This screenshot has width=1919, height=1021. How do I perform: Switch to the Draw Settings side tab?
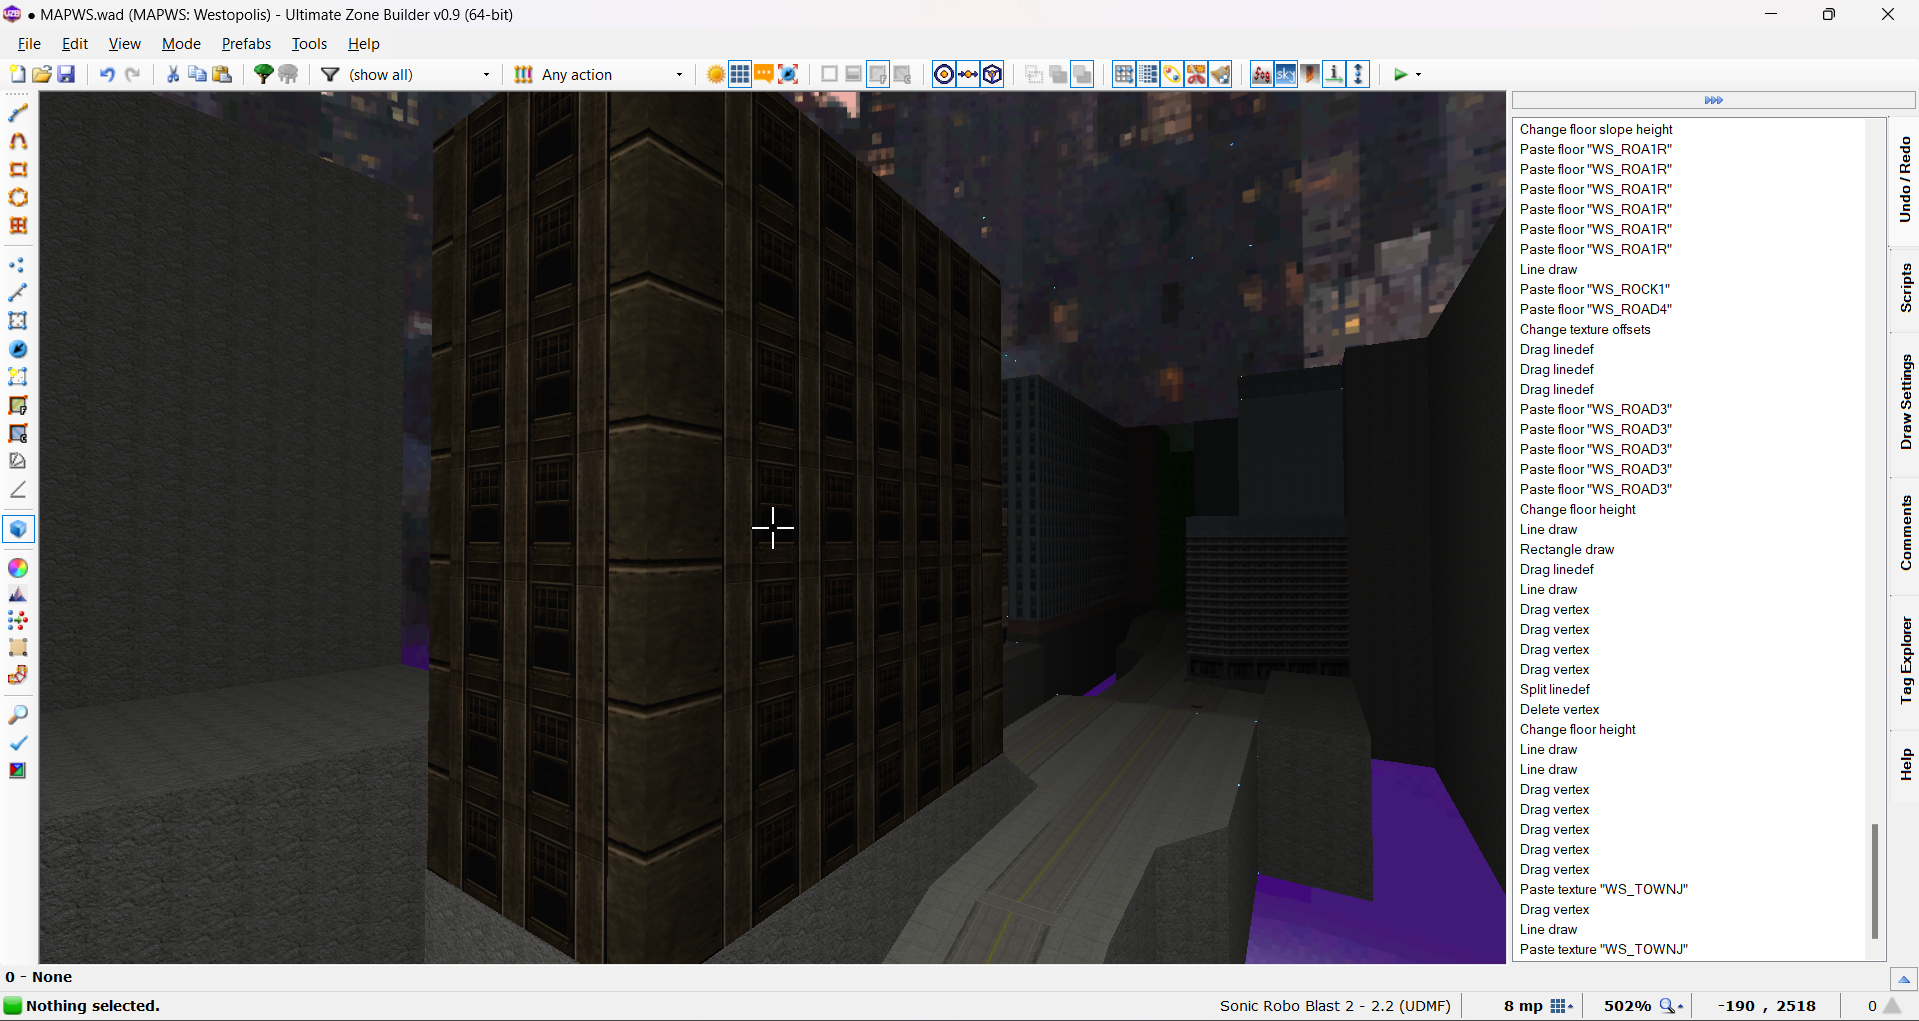[1905, 402]
